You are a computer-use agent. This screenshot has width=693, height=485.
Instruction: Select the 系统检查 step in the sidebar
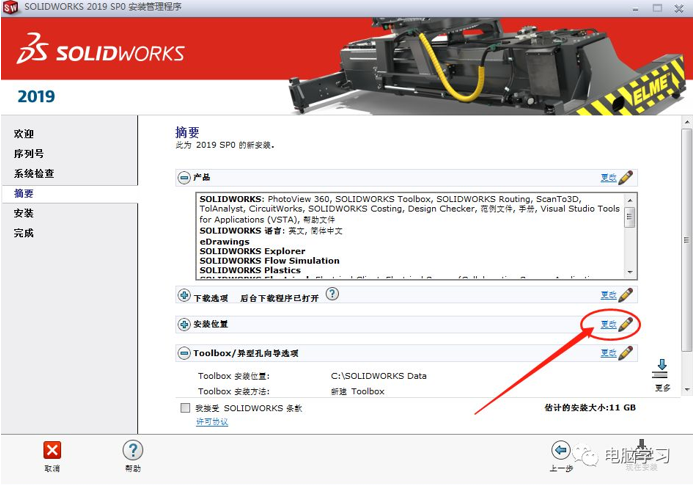click(x=34, y=173)
